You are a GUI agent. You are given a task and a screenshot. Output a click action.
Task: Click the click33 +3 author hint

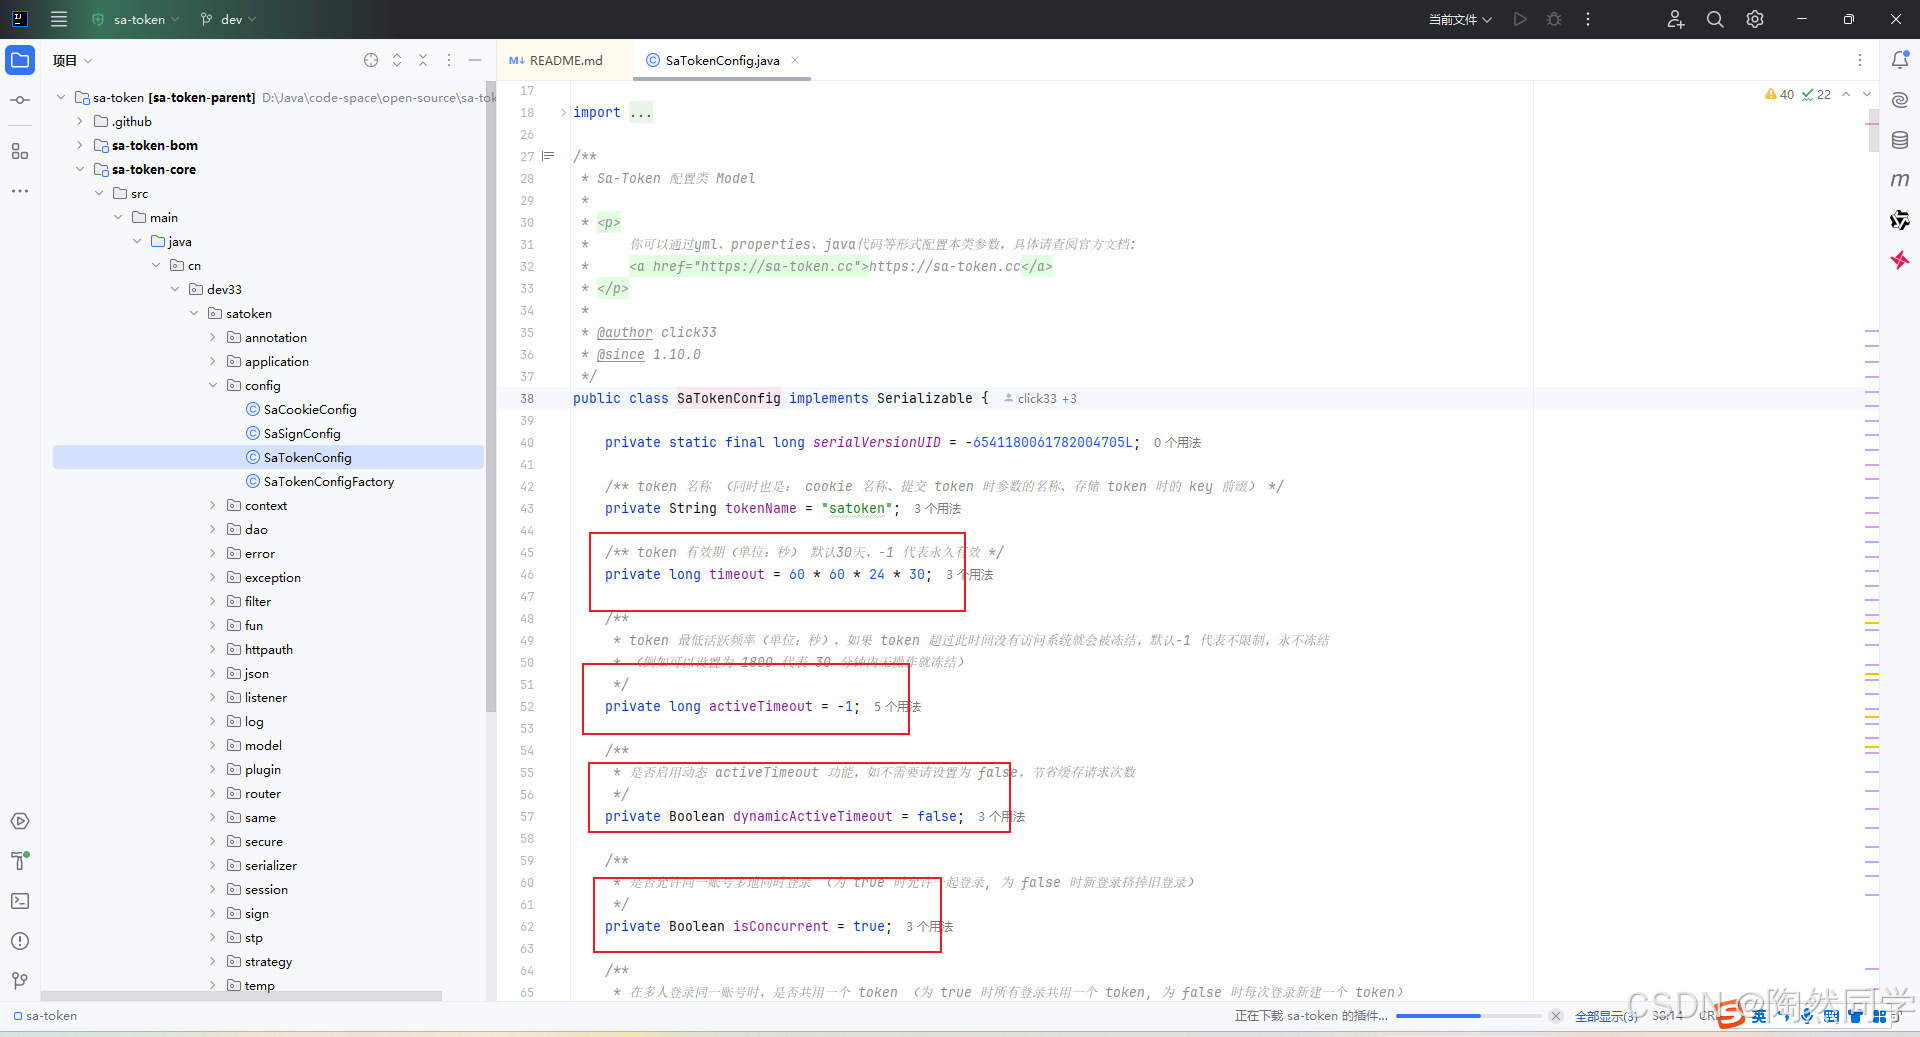coord(1041,398)
